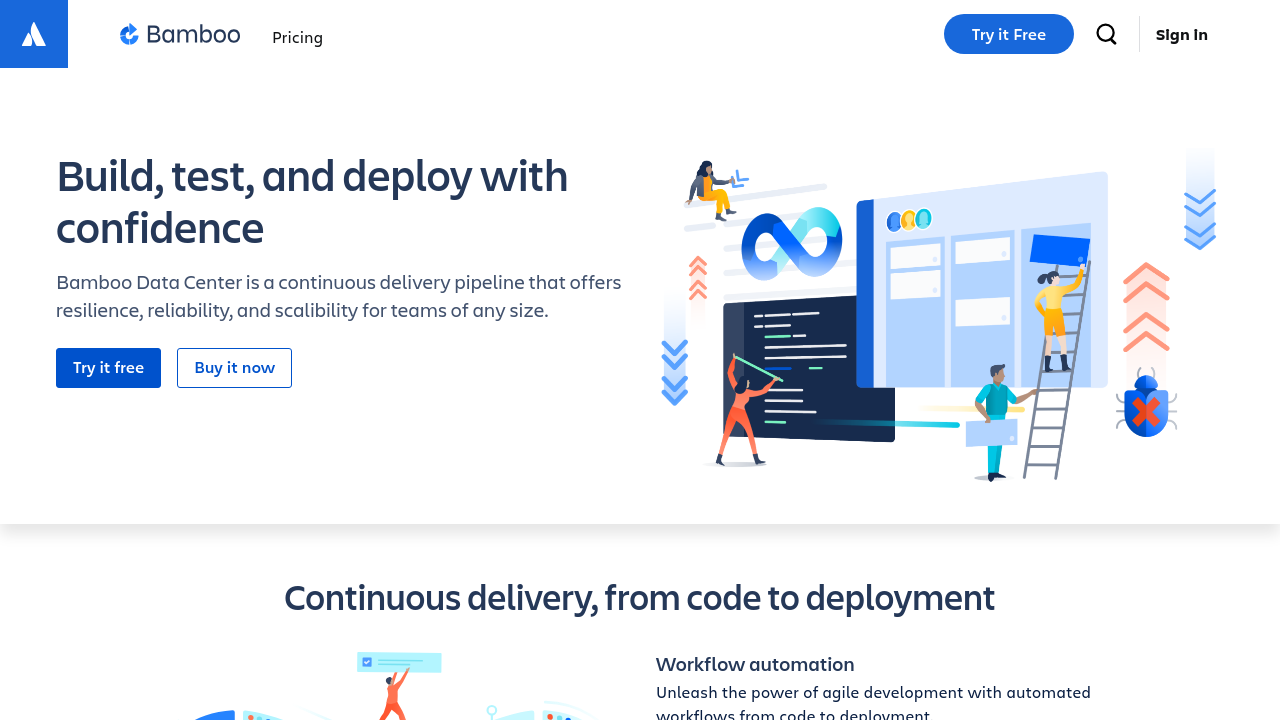This screenshot has height=720, width=1280.
Task: Click the Workflow automation heading
Action: coord(755,664)
